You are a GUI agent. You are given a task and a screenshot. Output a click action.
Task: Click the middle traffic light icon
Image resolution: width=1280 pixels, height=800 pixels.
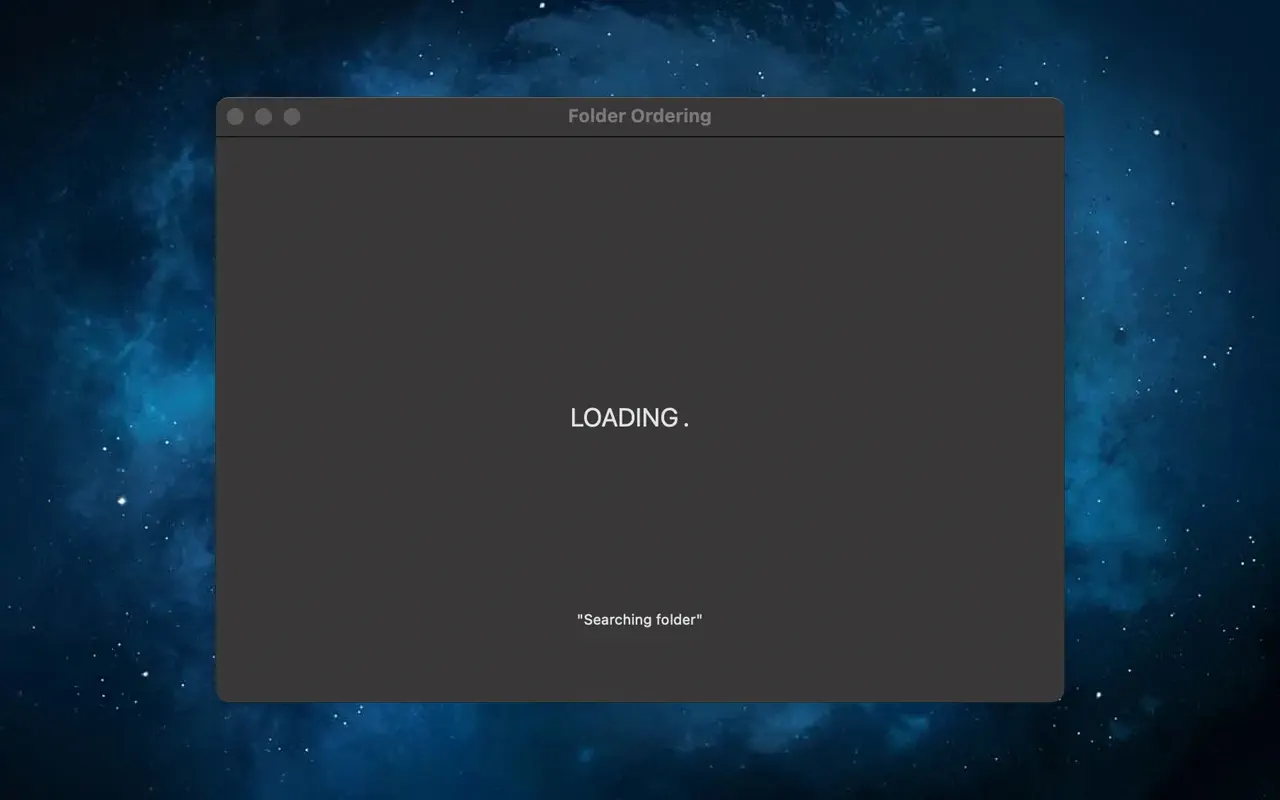(262, 115)
